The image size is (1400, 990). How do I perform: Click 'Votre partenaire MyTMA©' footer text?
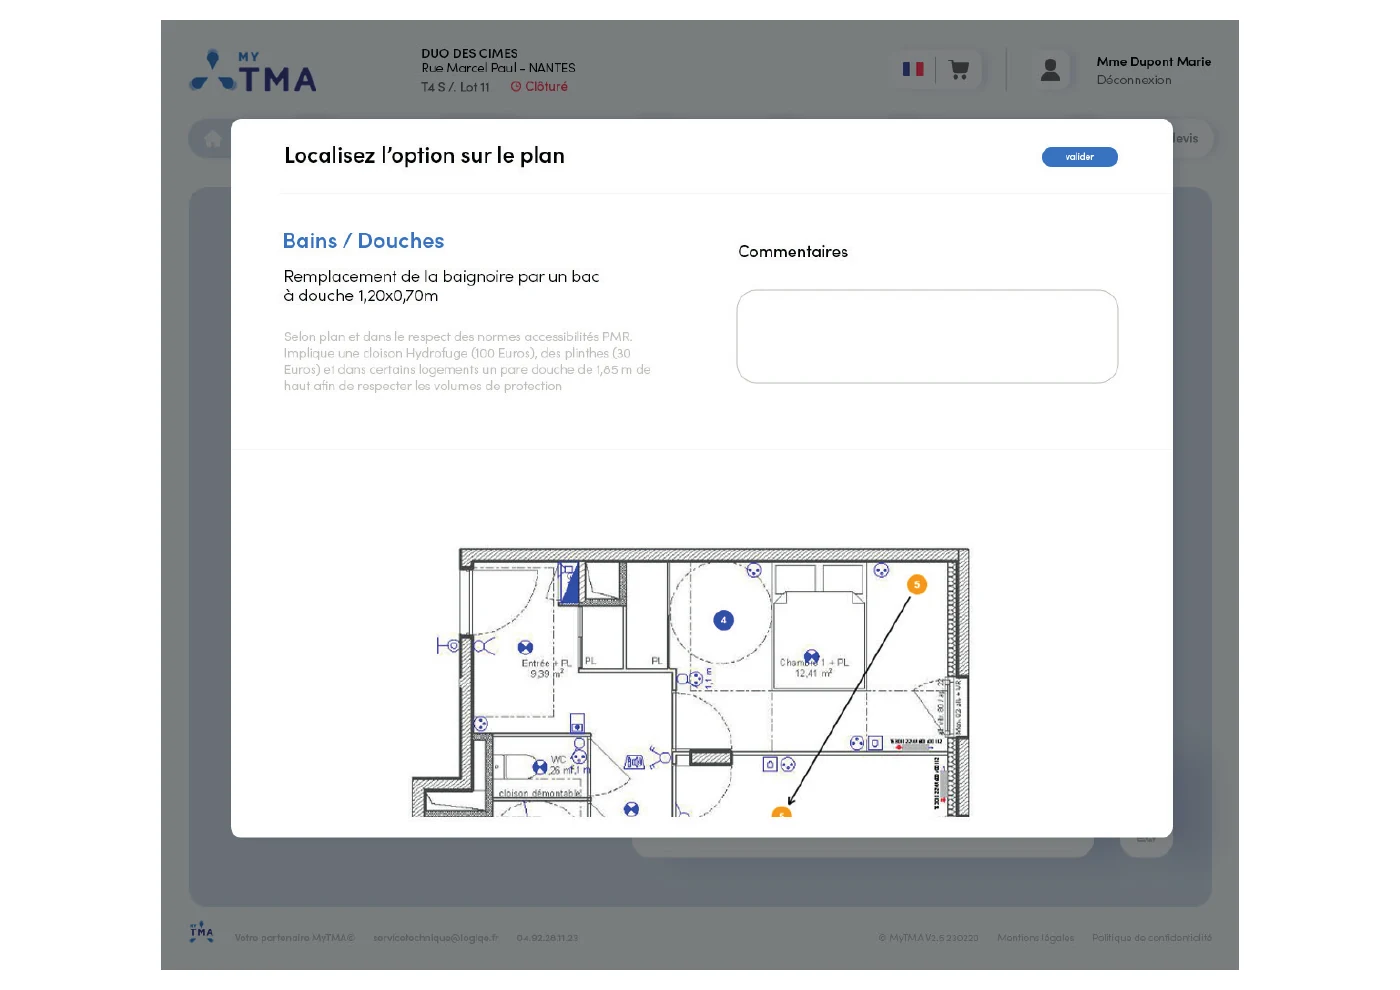point(294,938)
